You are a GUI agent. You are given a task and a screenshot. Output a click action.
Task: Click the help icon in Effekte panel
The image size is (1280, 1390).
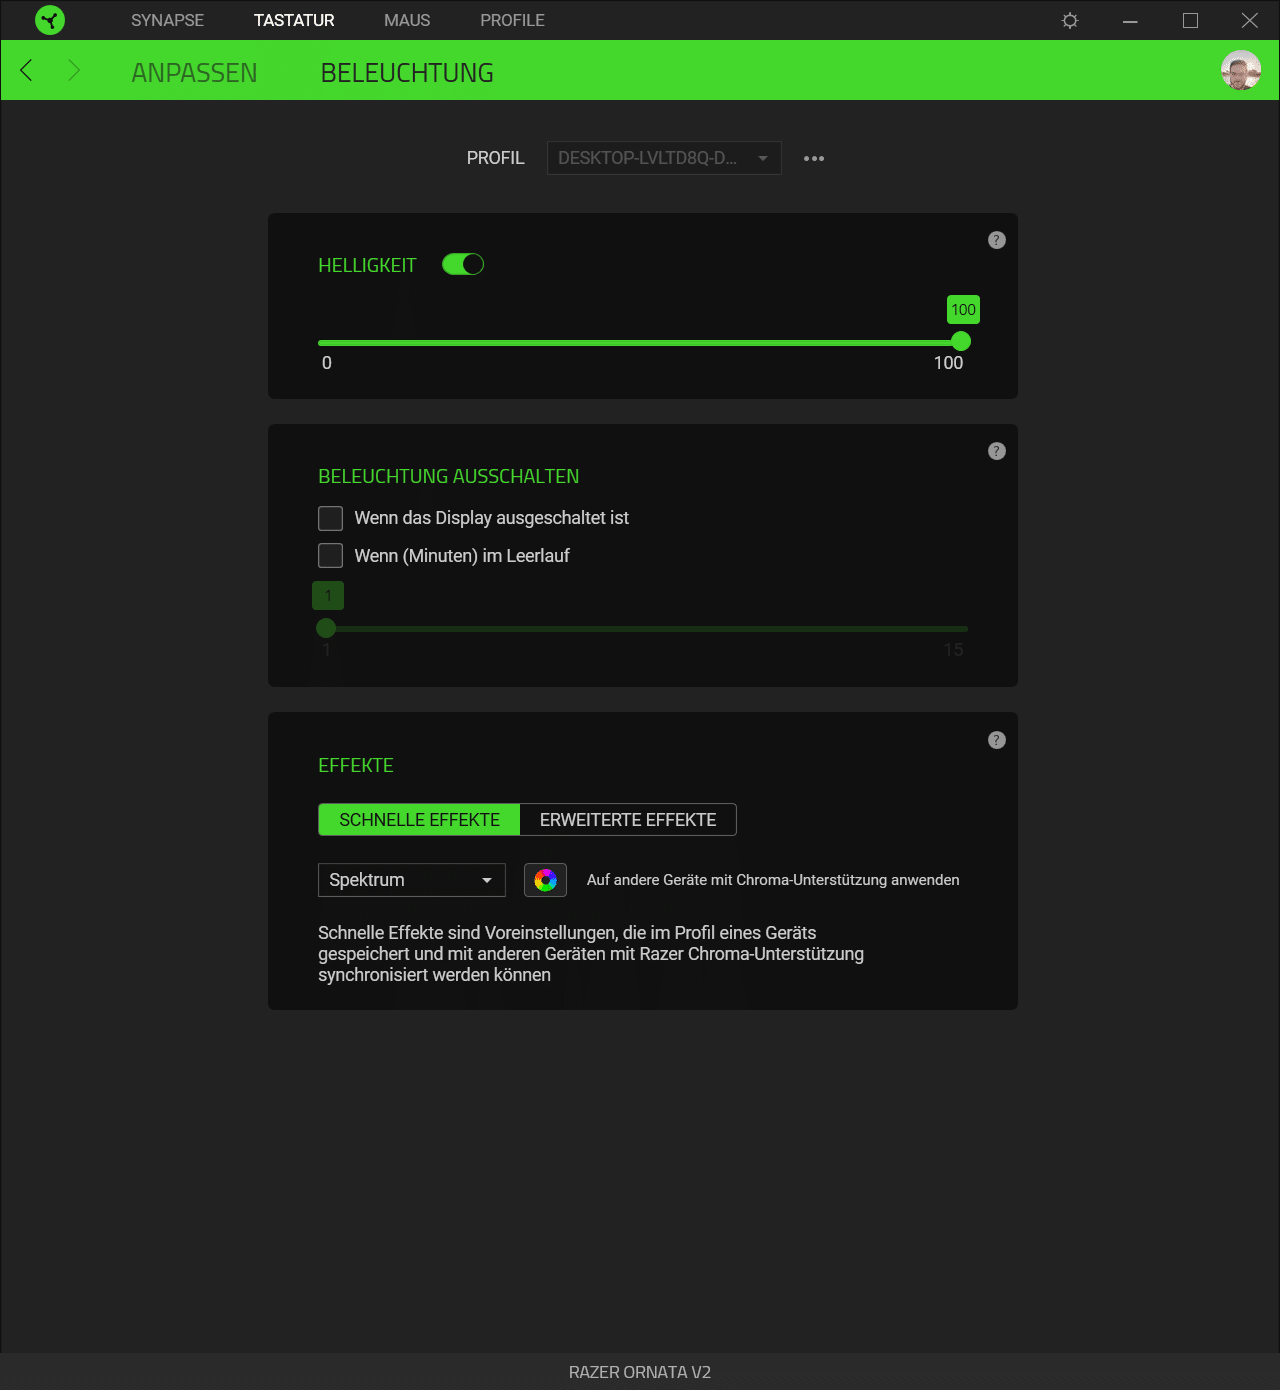[996, 740]
